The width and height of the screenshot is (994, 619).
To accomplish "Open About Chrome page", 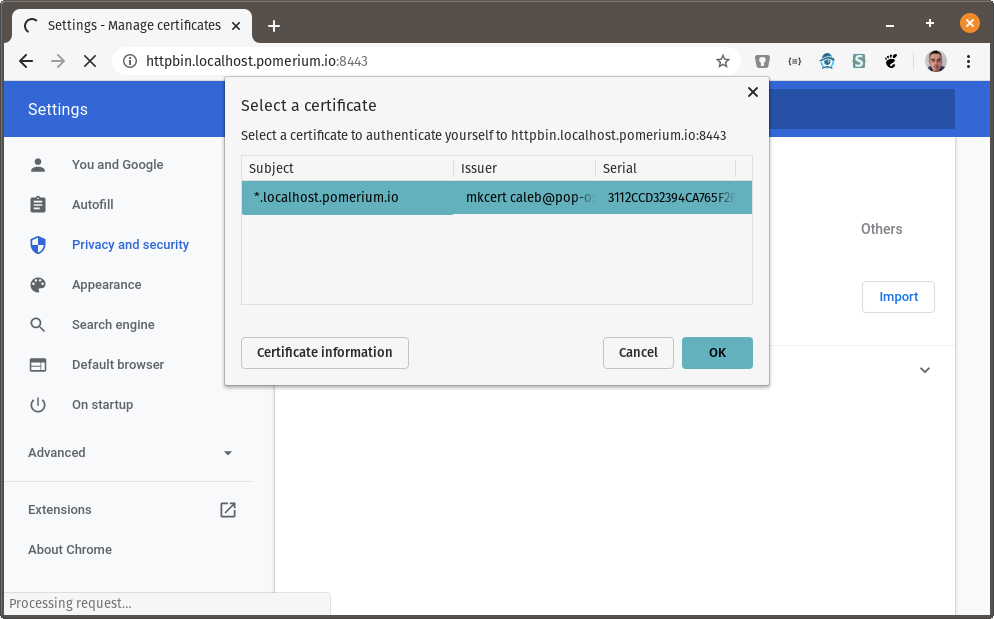I will click(x=70, y=550).
